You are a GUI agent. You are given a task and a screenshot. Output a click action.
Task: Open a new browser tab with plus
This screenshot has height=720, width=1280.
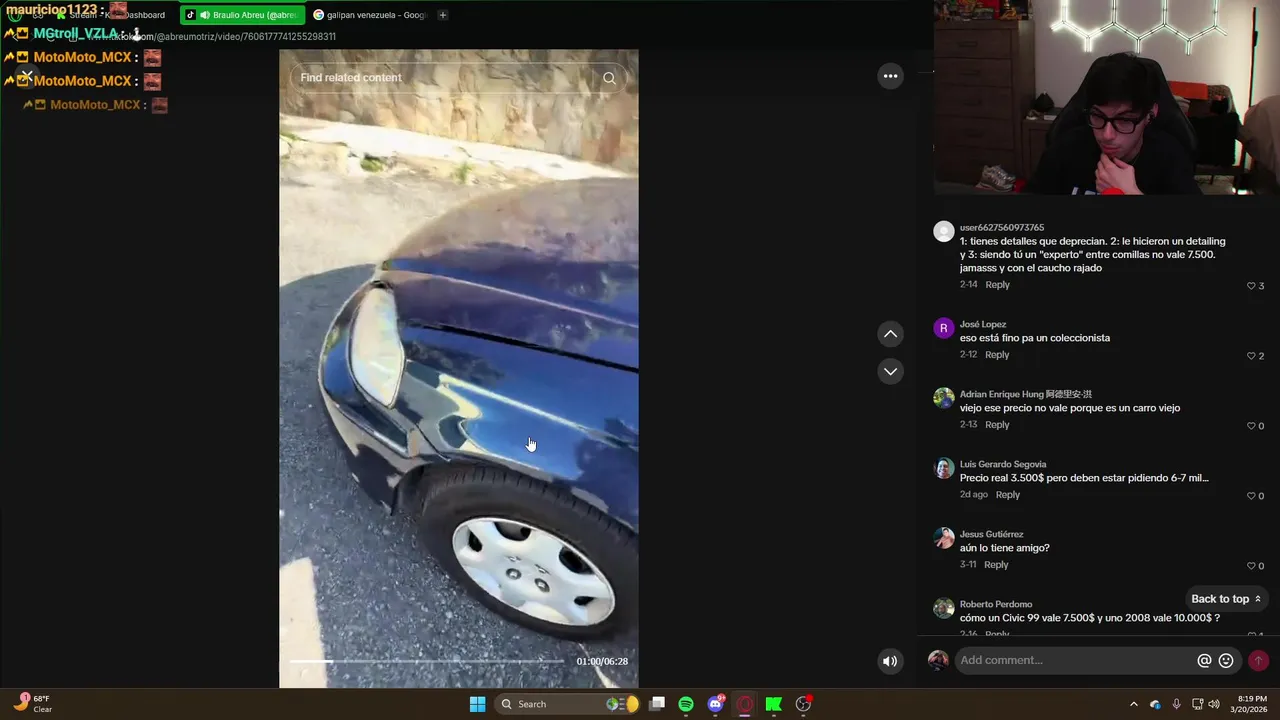(442, 15)
